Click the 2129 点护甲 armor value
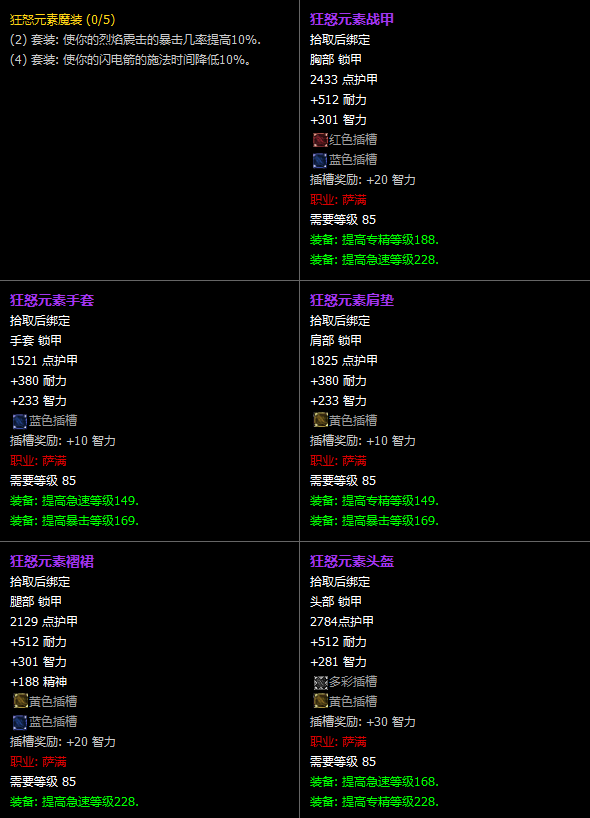Viewport: 590px width, 818px height. (44, 621)
